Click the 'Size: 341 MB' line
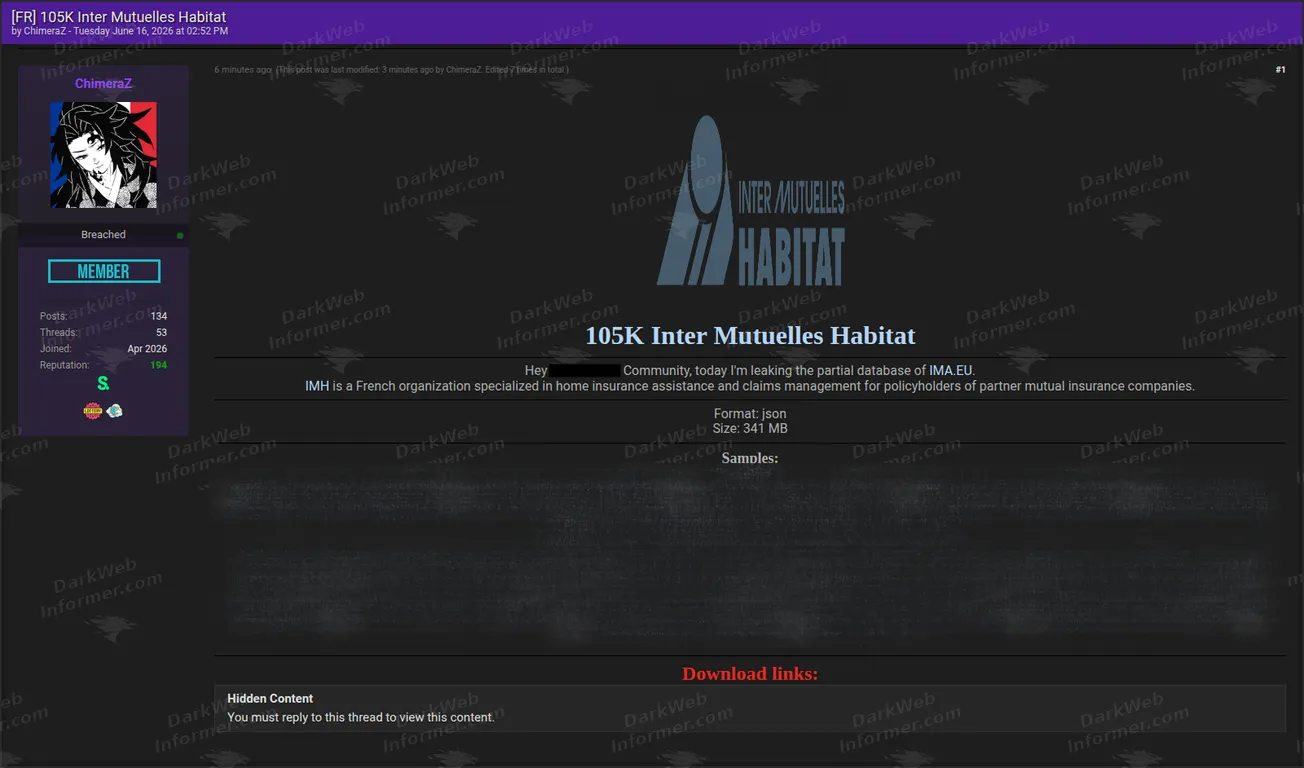1304x768 pixels. [x=750, y=428]
